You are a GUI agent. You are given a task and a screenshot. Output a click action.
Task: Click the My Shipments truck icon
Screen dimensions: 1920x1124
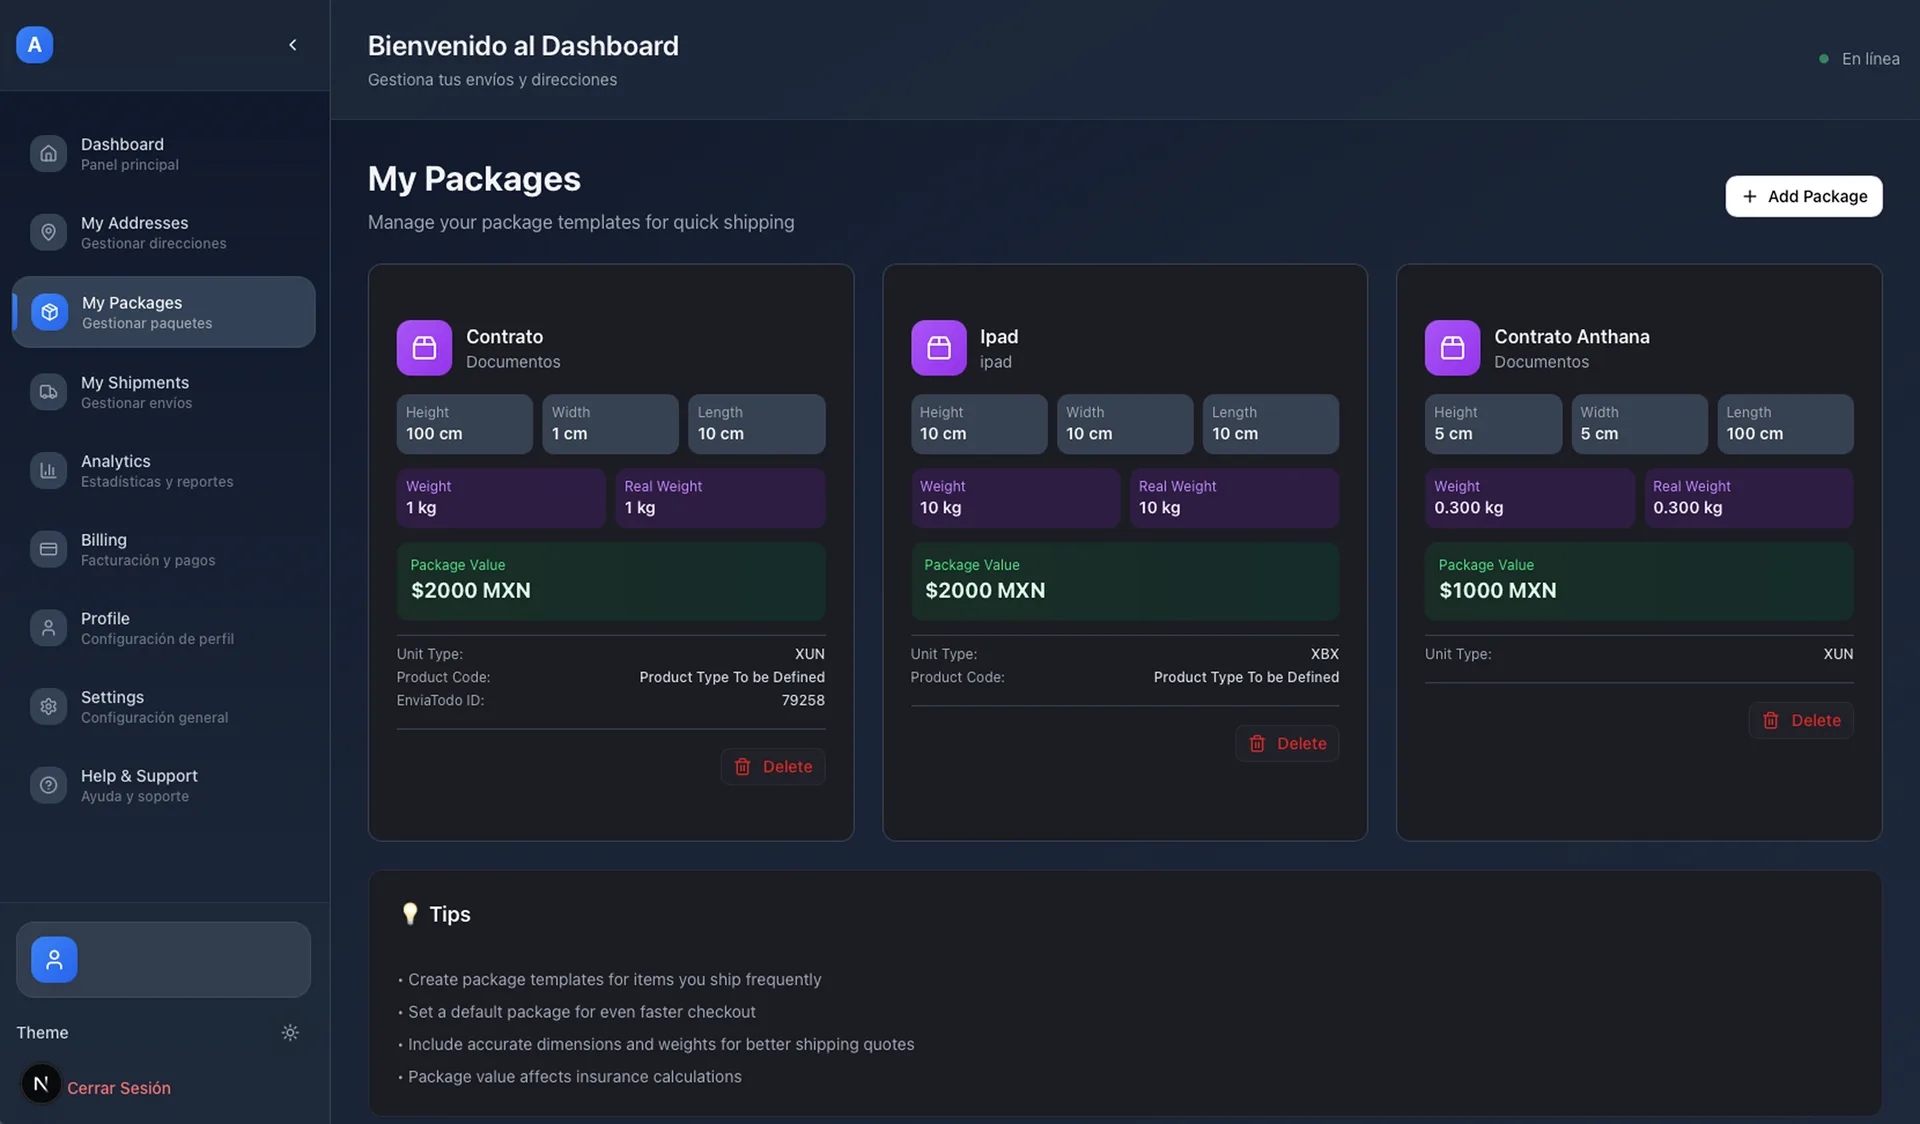click(x=48, y=392)
